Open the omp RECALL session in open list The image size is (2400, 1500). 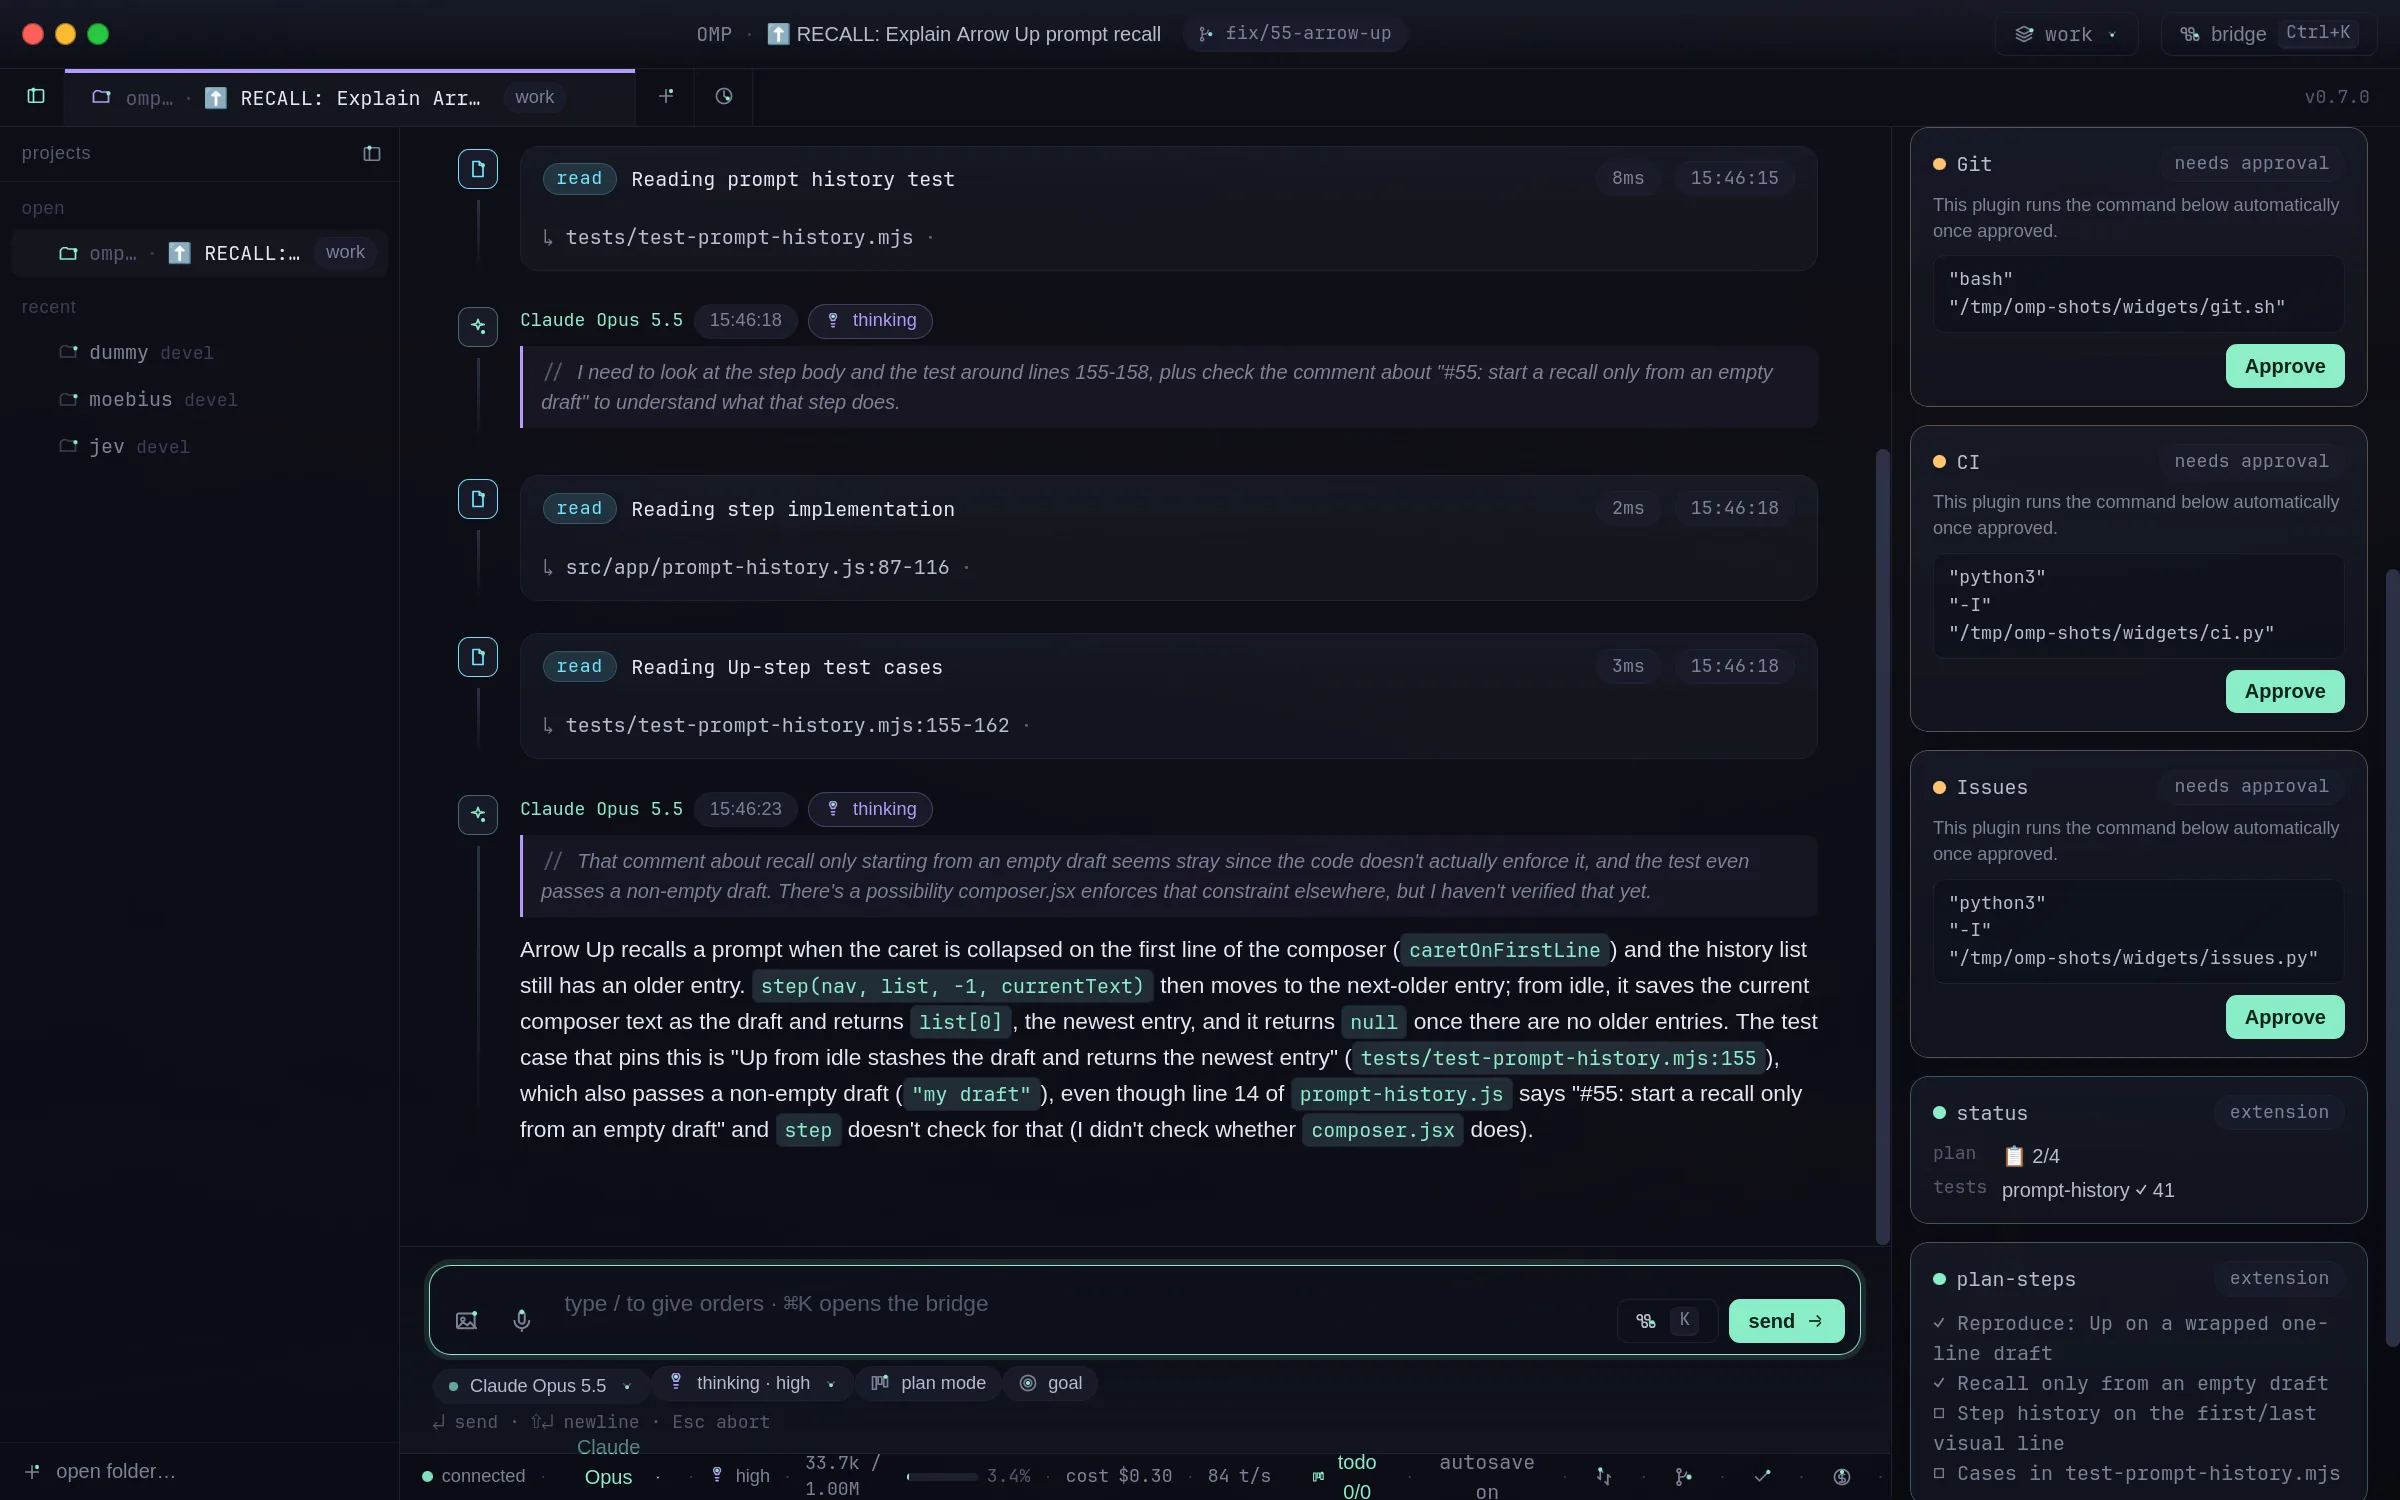click(x=199, y=253)
